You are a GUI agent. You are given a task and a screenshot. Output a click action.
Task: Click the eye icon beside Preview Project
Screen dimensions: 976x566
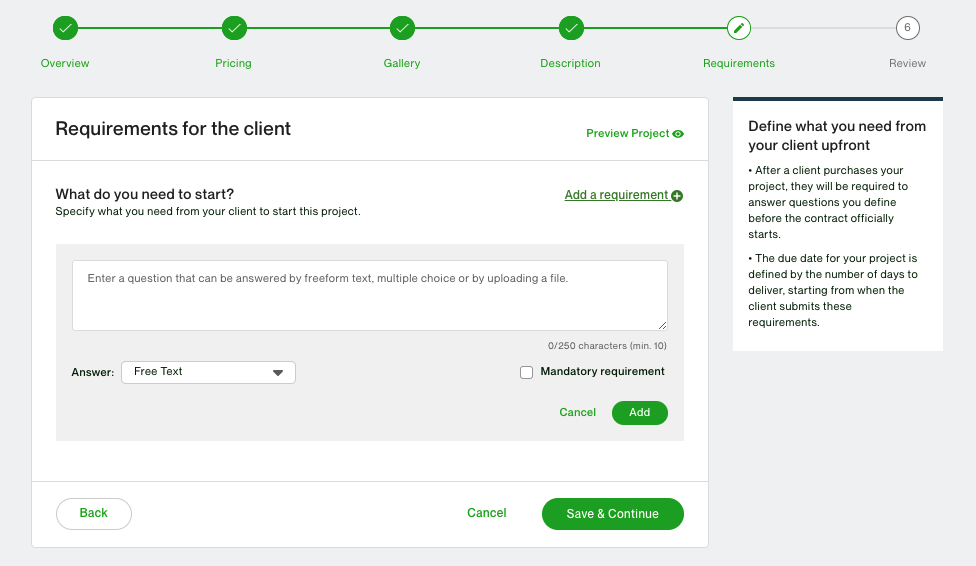click(678, 134)
